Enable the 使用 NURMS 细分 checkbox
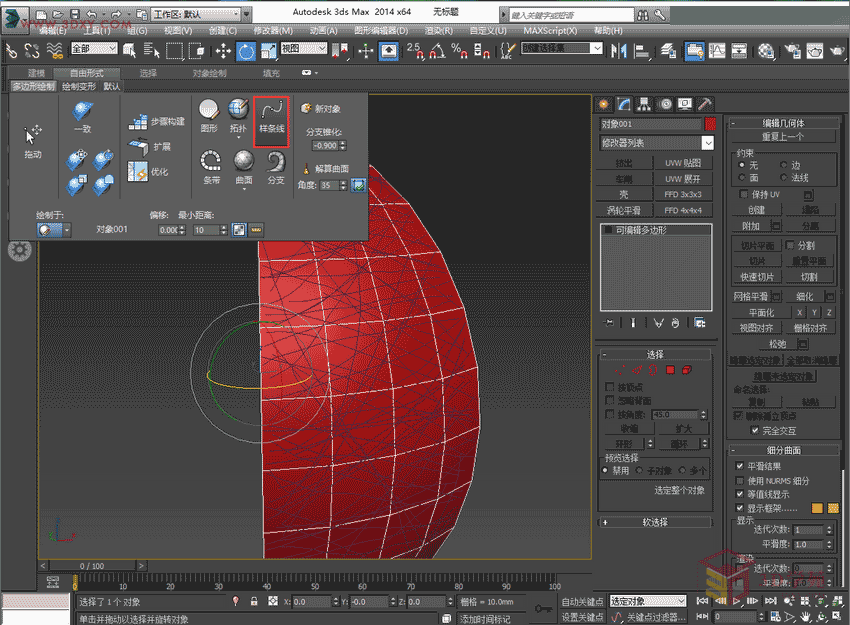The image size is (850, 625). pyautogui.click(x=741, y=481)
